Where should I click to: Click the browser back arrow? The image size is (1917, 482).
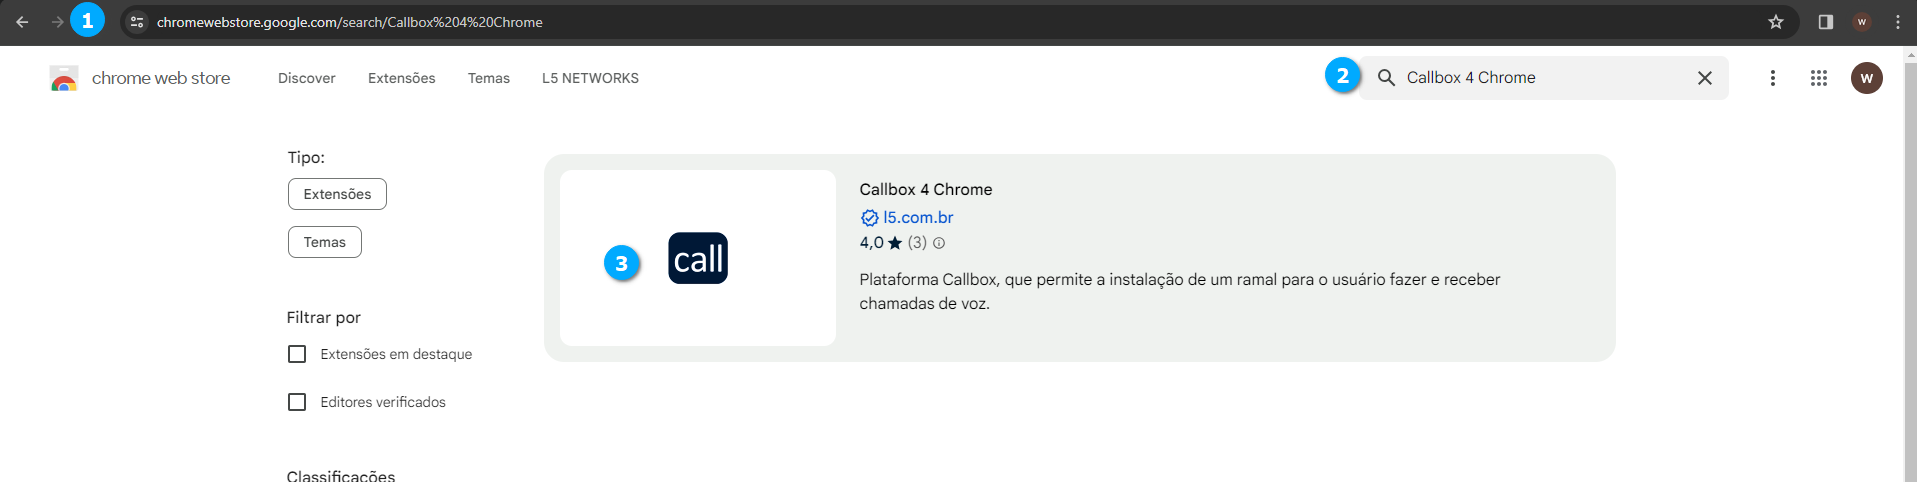click(22, 22)
